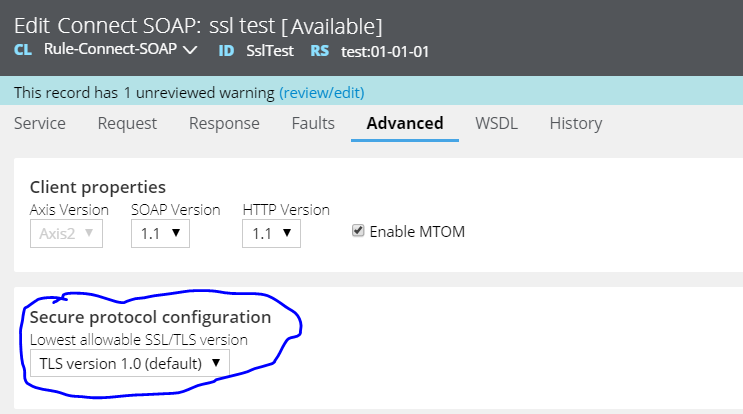Click the ID label icon
The width and height of the screenshot is (743, 414).
tap(226, 51)
